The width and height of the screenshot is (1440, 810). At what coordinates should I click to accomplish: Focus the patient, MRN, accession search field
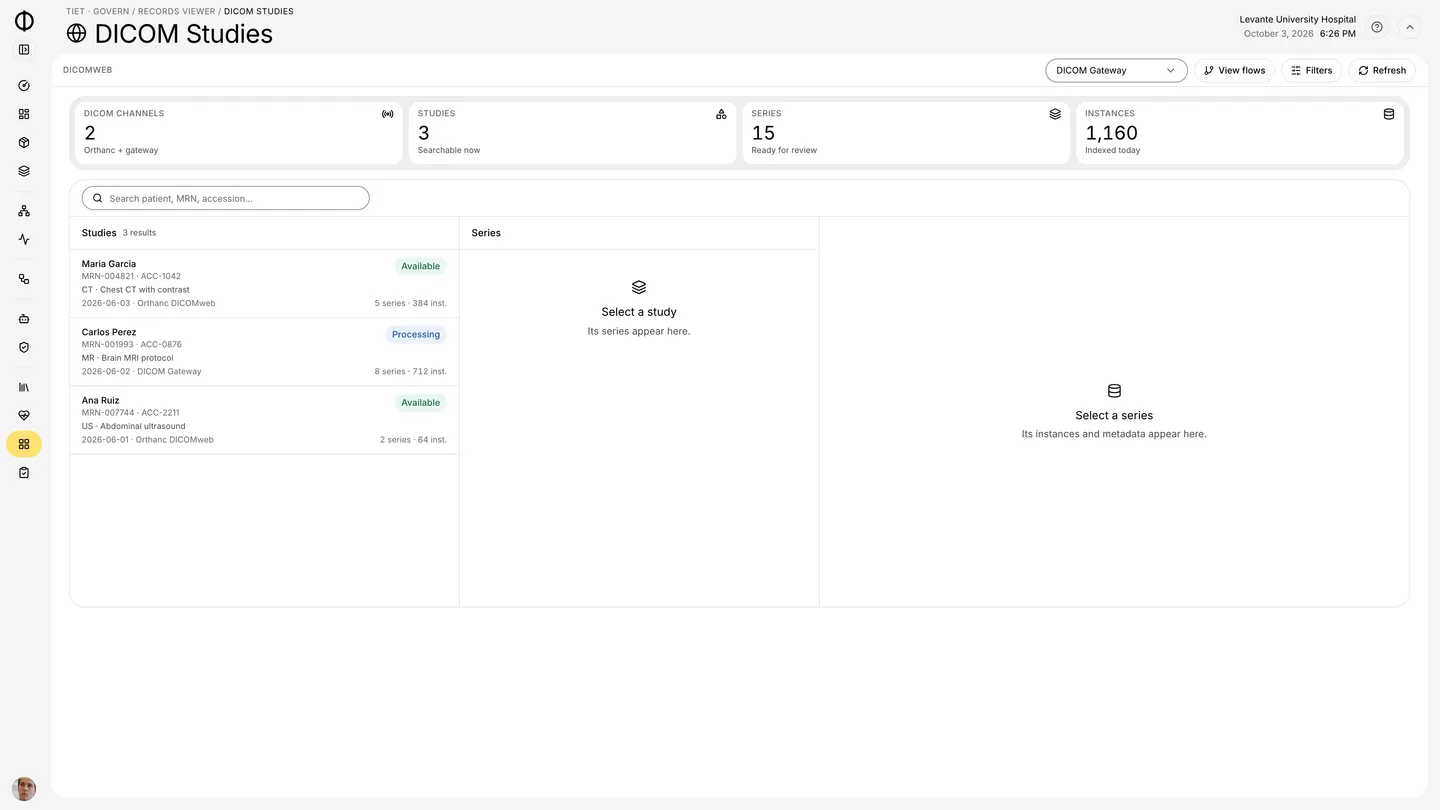[x=226, y=198]
